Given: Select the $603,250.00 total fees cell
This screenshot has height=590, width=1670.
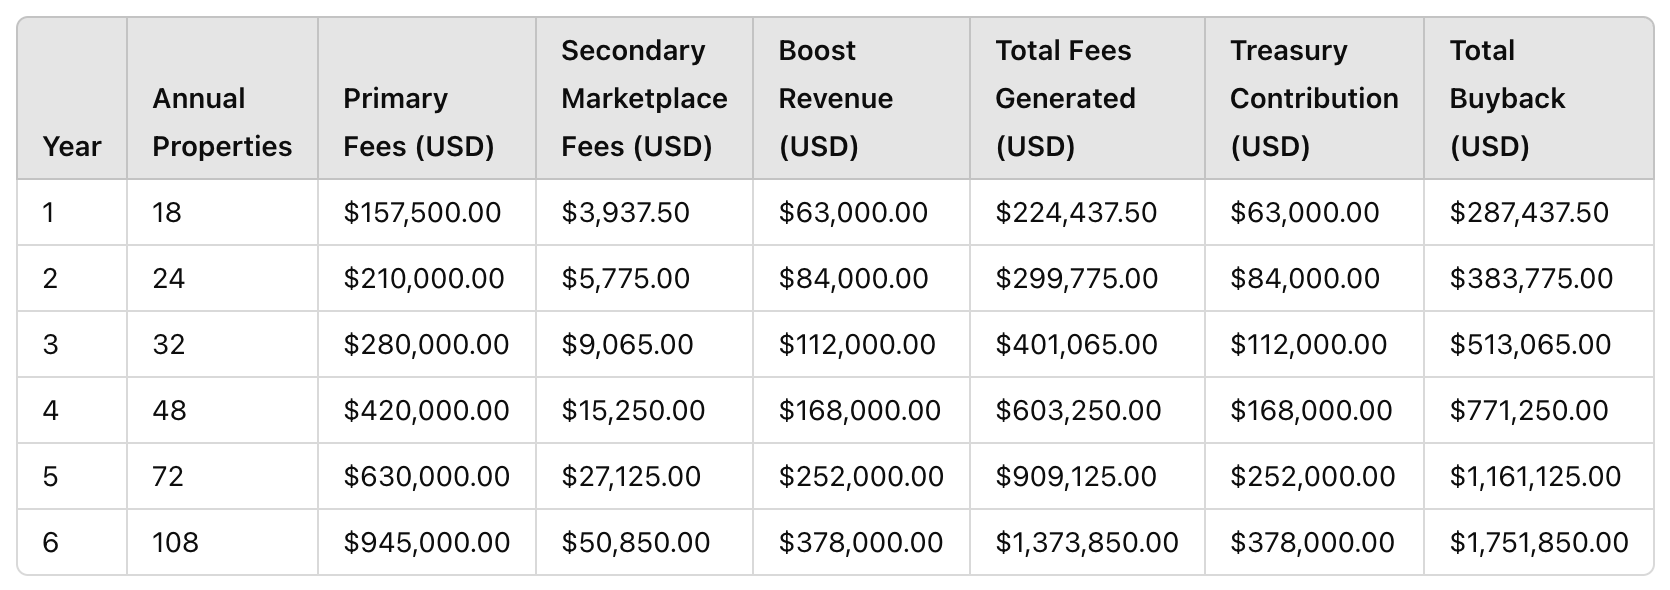Looking at the screenshot, I should [x=1078, y=410].
